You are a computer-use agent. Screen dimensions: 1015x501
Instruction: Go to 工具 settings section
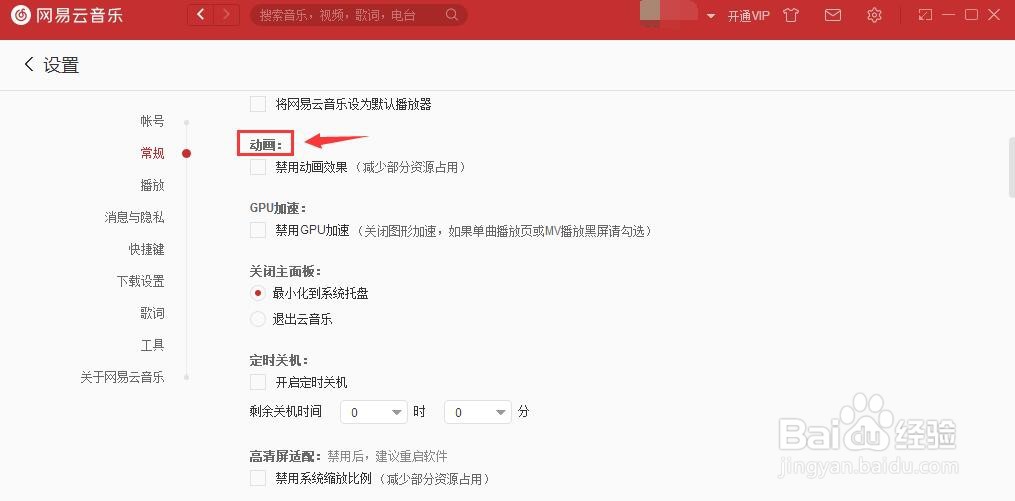point(152,346)
